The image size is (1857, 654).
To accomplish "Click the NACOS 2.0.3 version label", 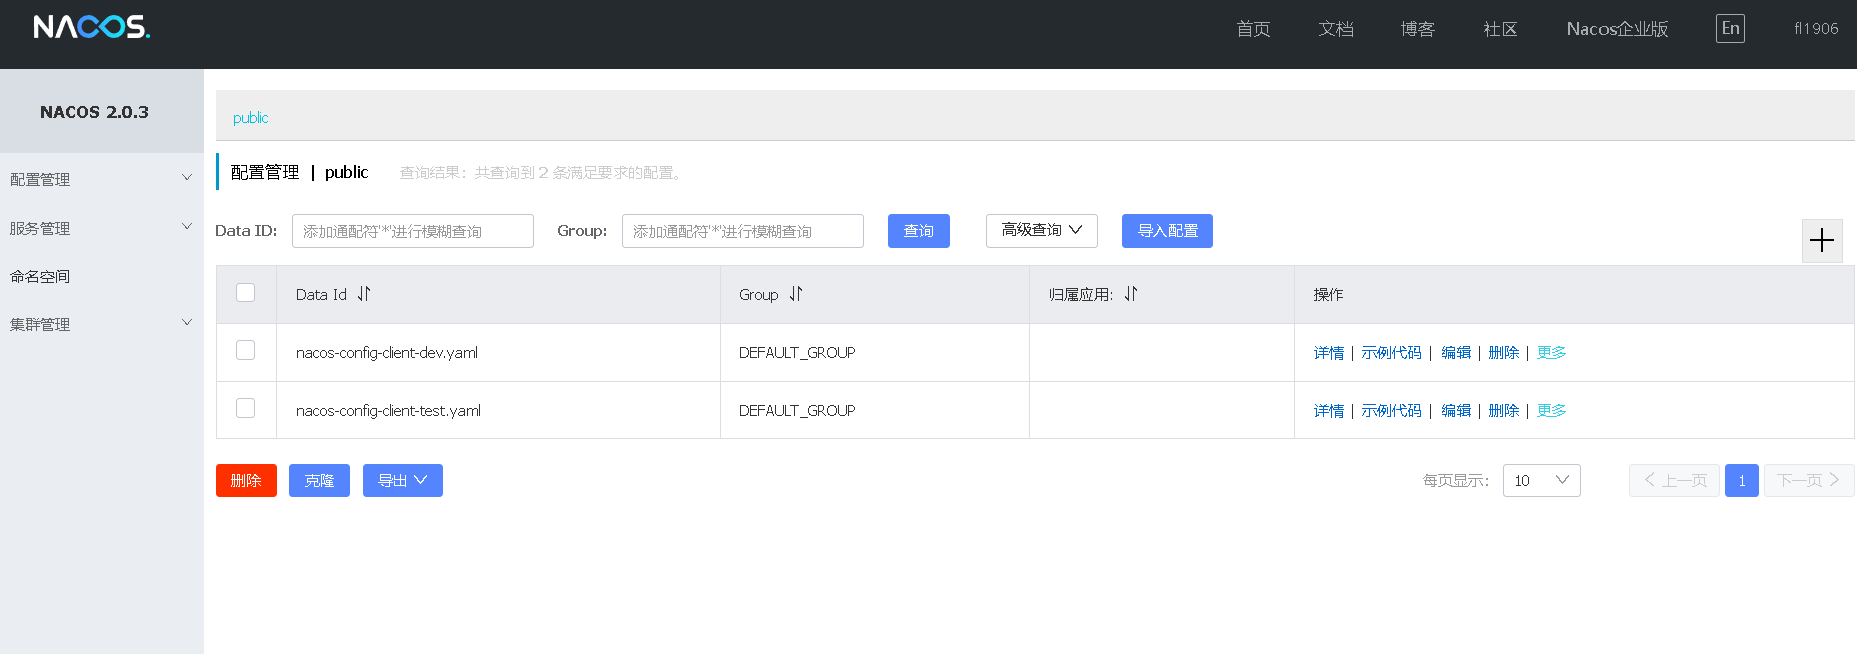I will [94, 112].
